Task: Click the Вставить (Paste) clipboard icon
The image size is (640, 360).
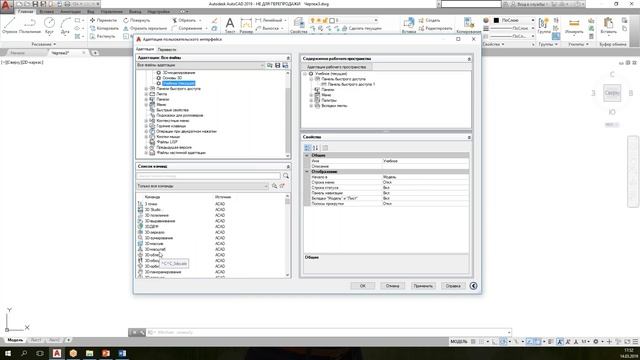Action: (x=608, y=25)
